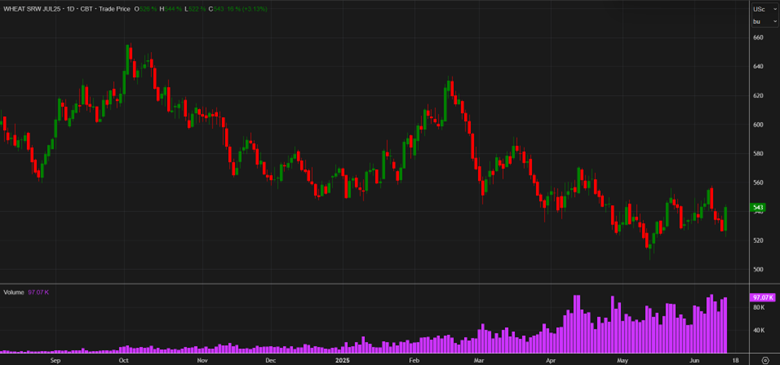
Task: Click the green 543 last price tag
Action: [x=758, y=207]
